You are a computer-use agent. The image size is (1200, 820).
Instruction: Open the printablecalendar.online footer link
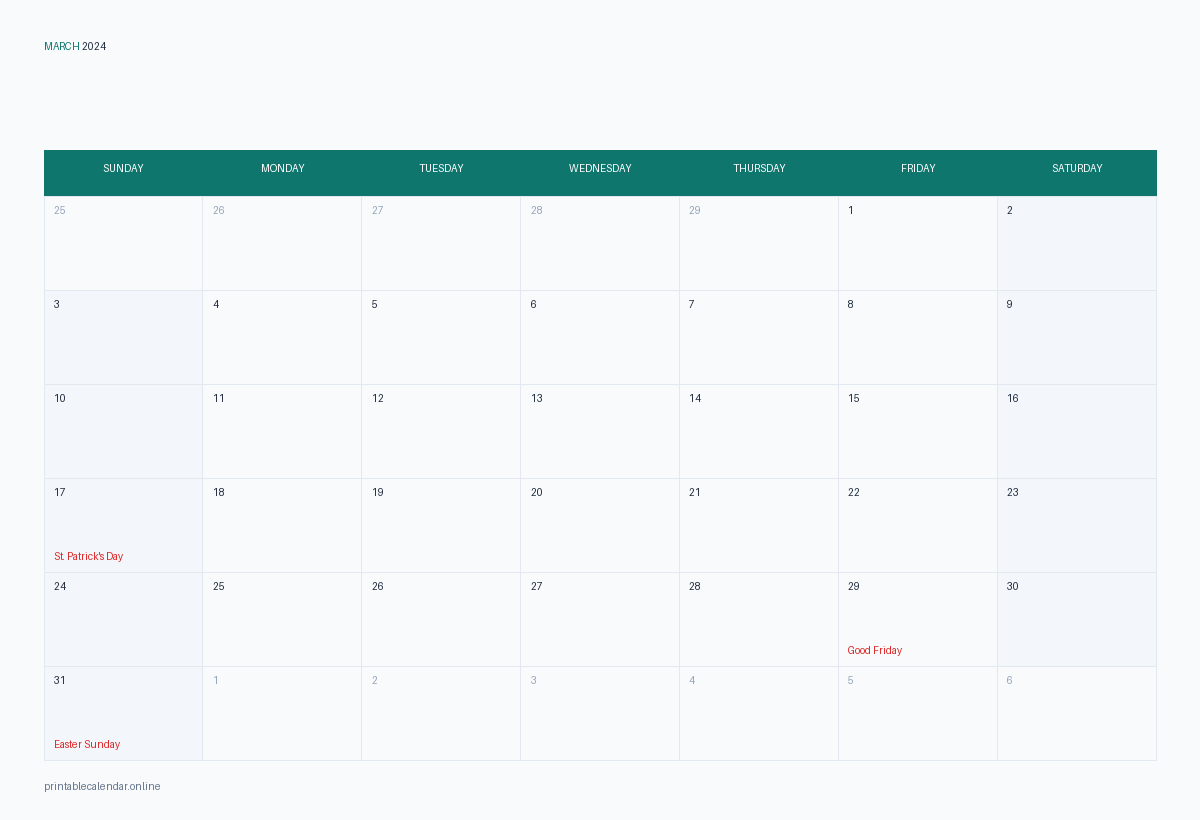102,786
